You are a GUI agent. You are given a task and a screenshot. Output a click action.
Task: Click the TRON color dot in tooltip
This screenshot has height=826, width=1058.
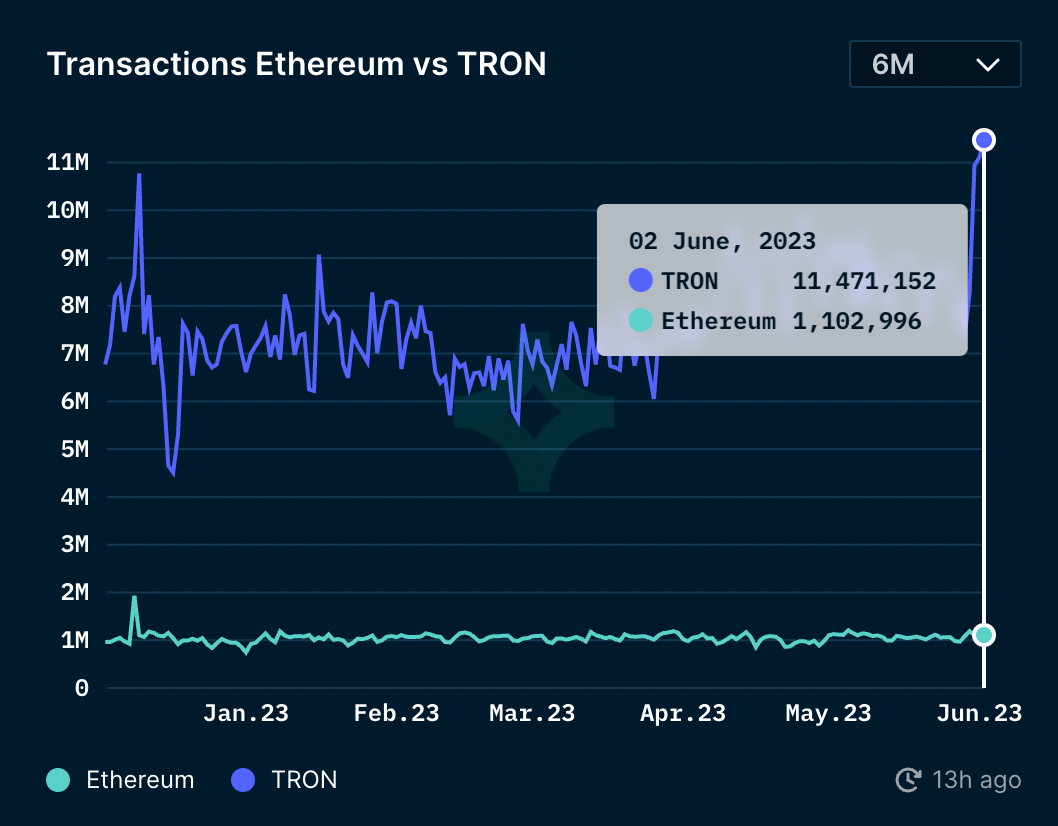coord(640,280)
